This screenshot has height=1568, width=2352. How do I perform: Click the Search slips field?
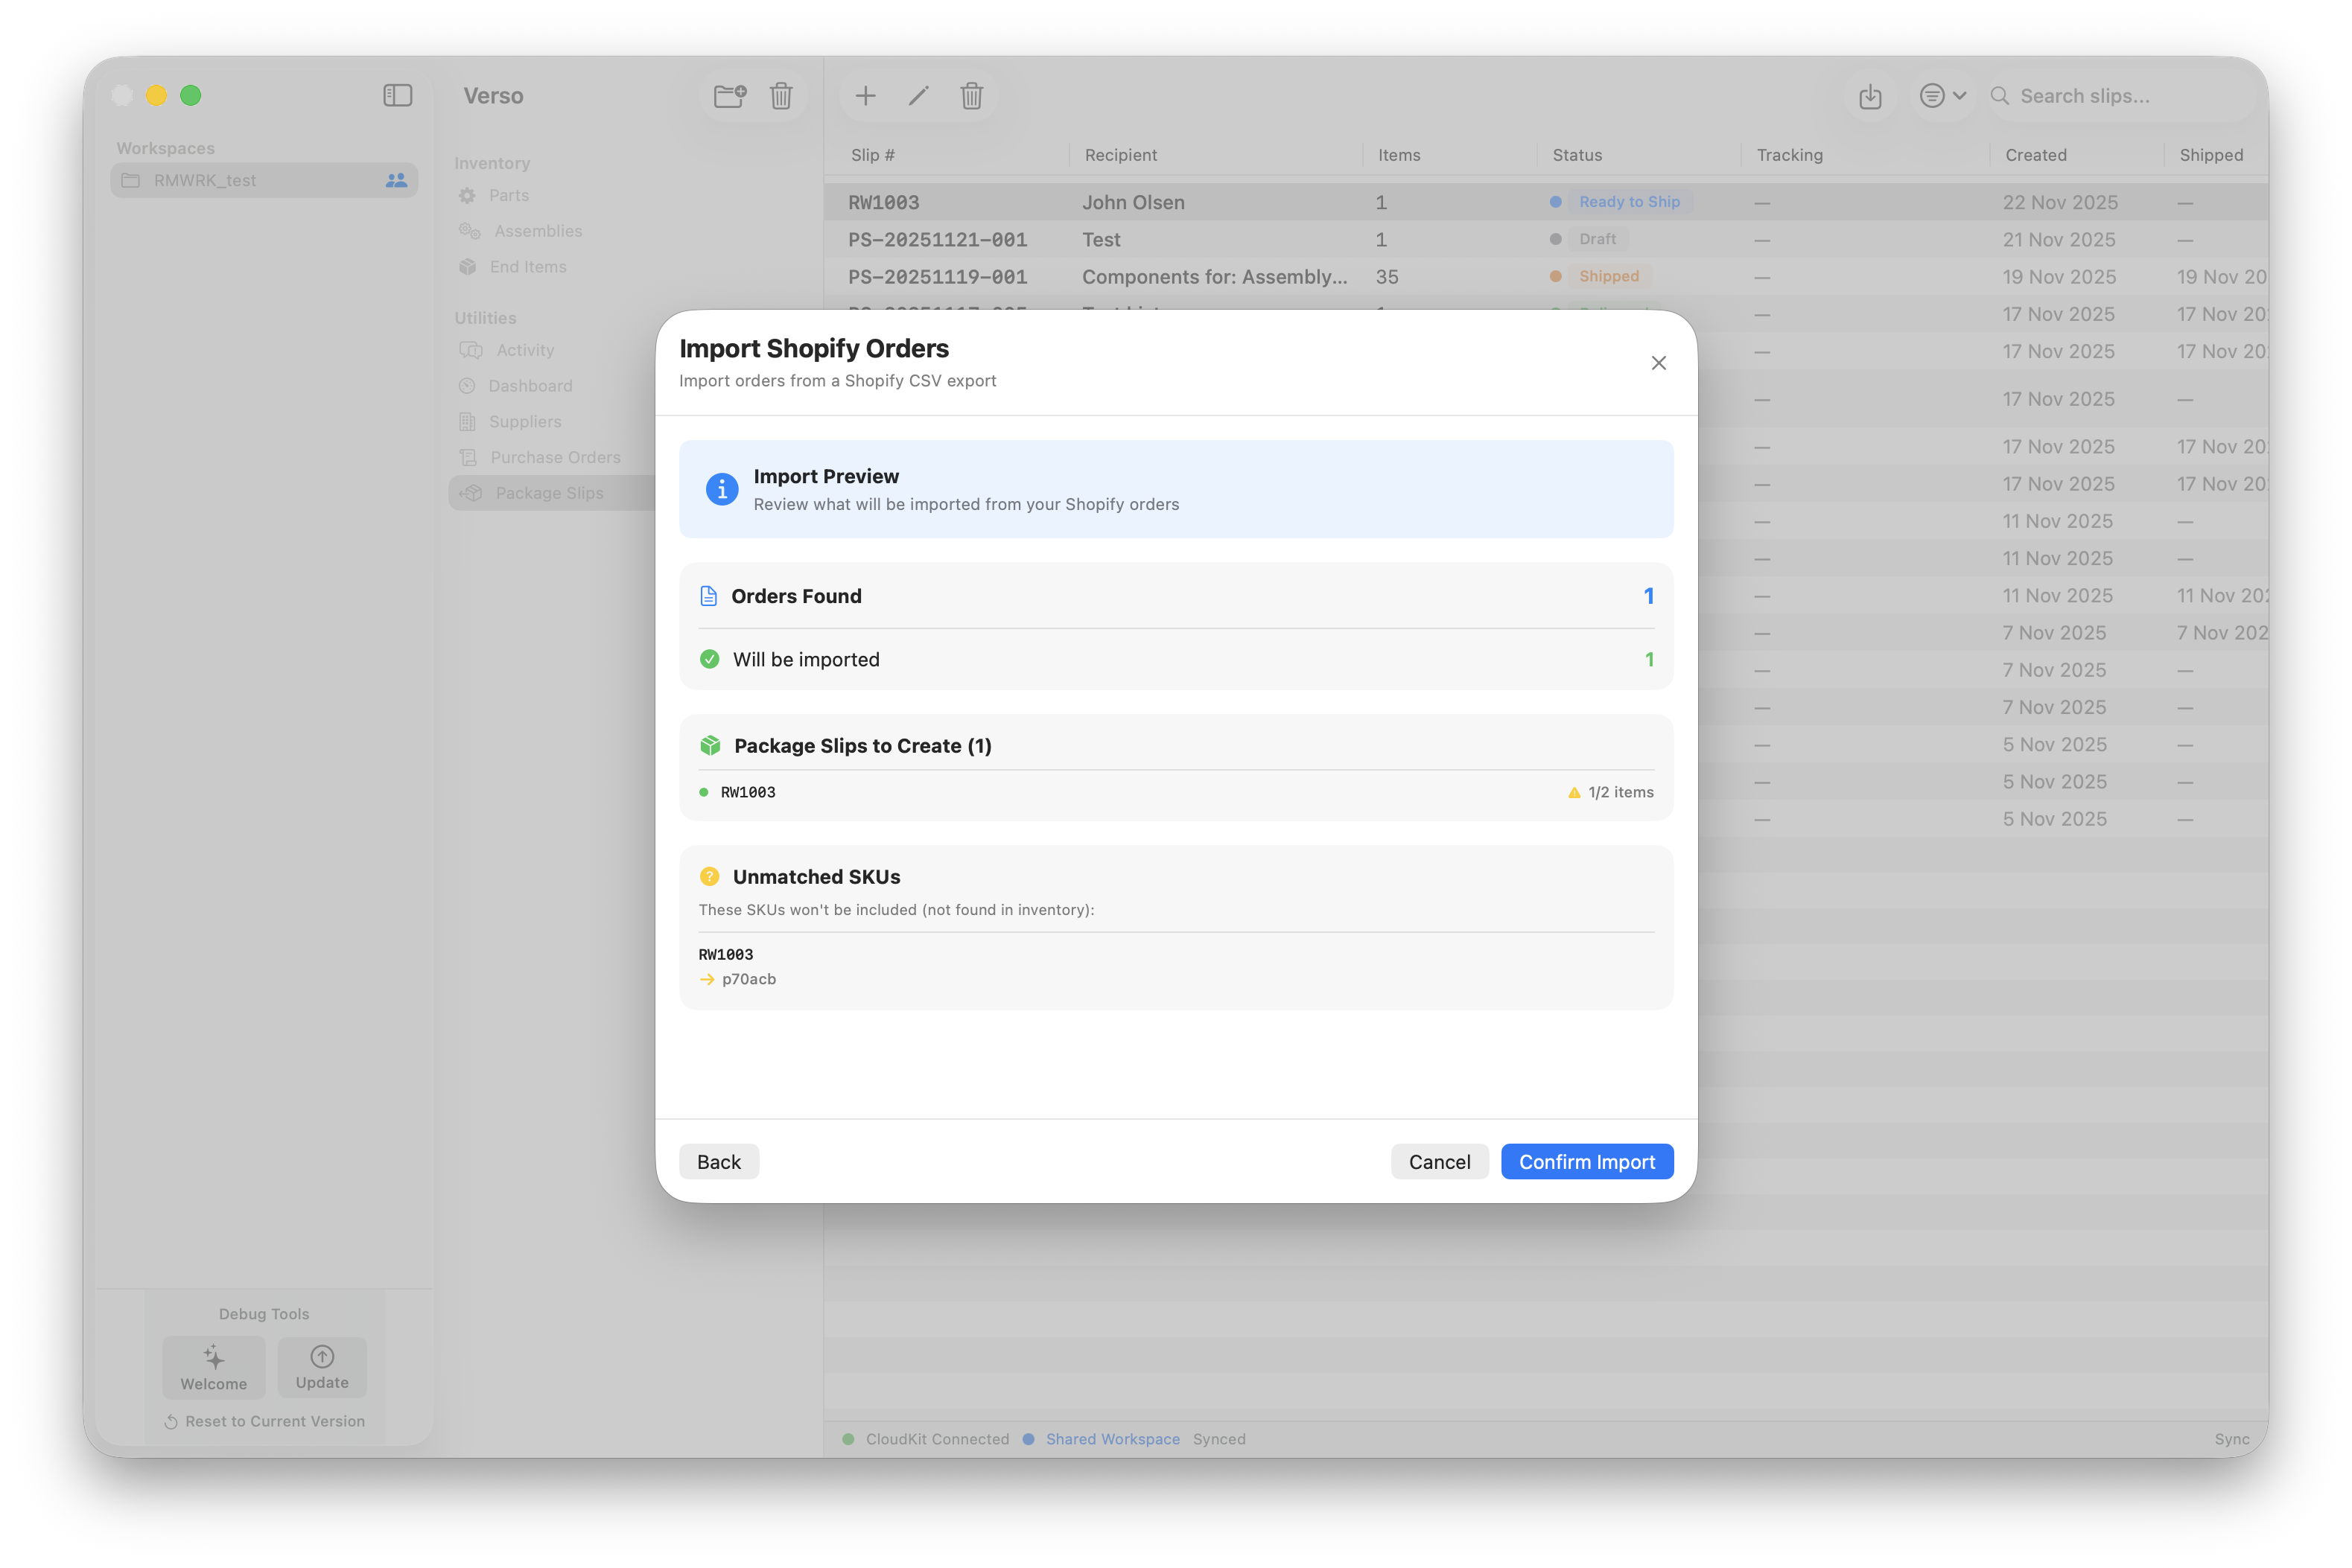click(2110, 96)
